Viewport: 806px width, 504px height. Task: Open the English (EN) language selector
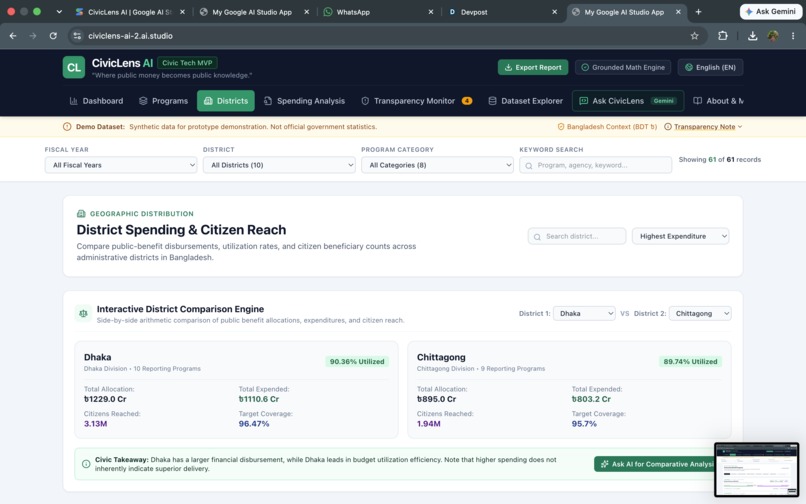[x=710, y=67]
